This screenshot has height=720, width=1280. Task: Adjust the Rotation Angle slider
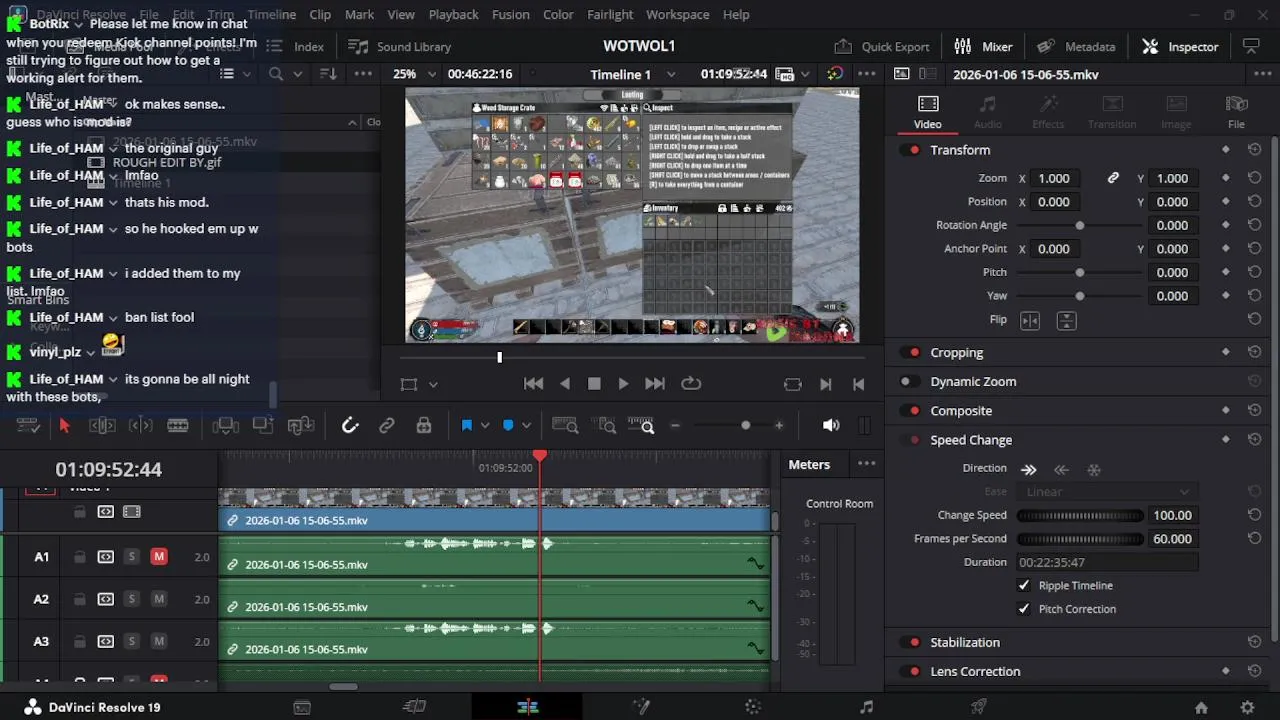[x=1079, y=226]
